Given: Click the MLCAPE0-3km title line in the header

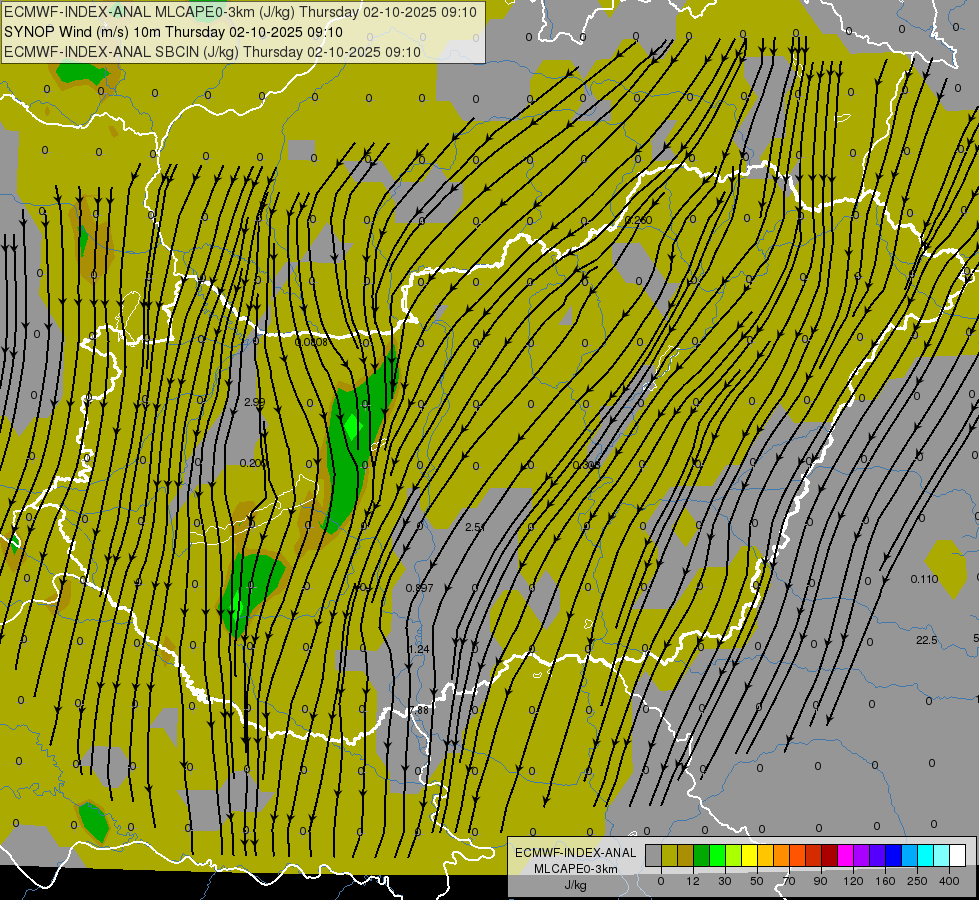Looking at the screenshot, I should [240, 12].
